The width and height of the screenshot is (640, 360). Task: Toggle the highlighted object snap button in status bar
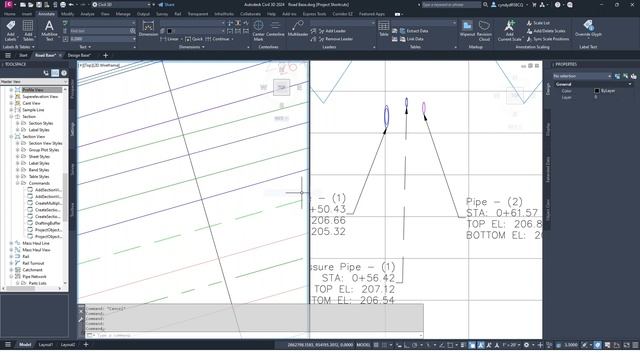pyautogui.click(x=472, y=345)
